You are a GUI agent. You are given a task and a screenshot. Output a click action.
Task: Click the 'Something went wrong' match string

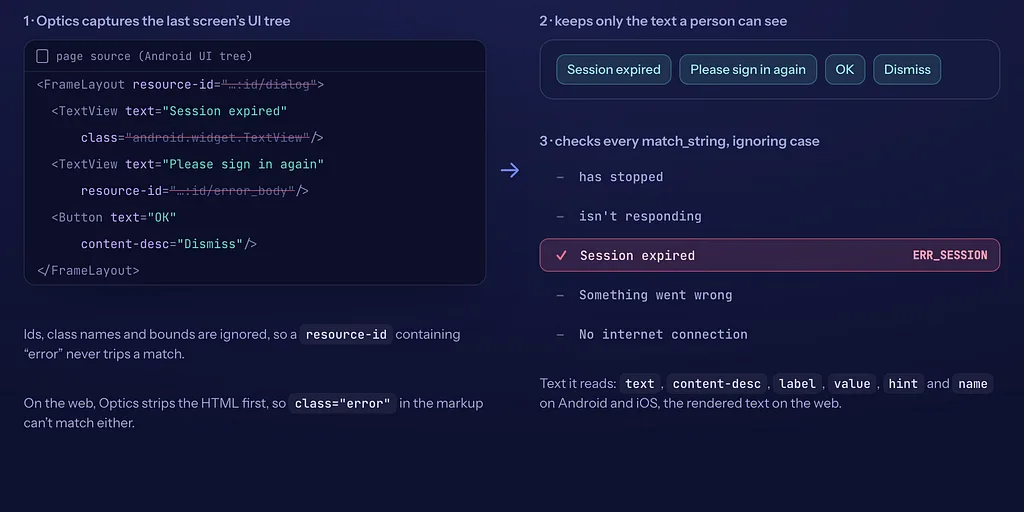[x=655, y=295]
